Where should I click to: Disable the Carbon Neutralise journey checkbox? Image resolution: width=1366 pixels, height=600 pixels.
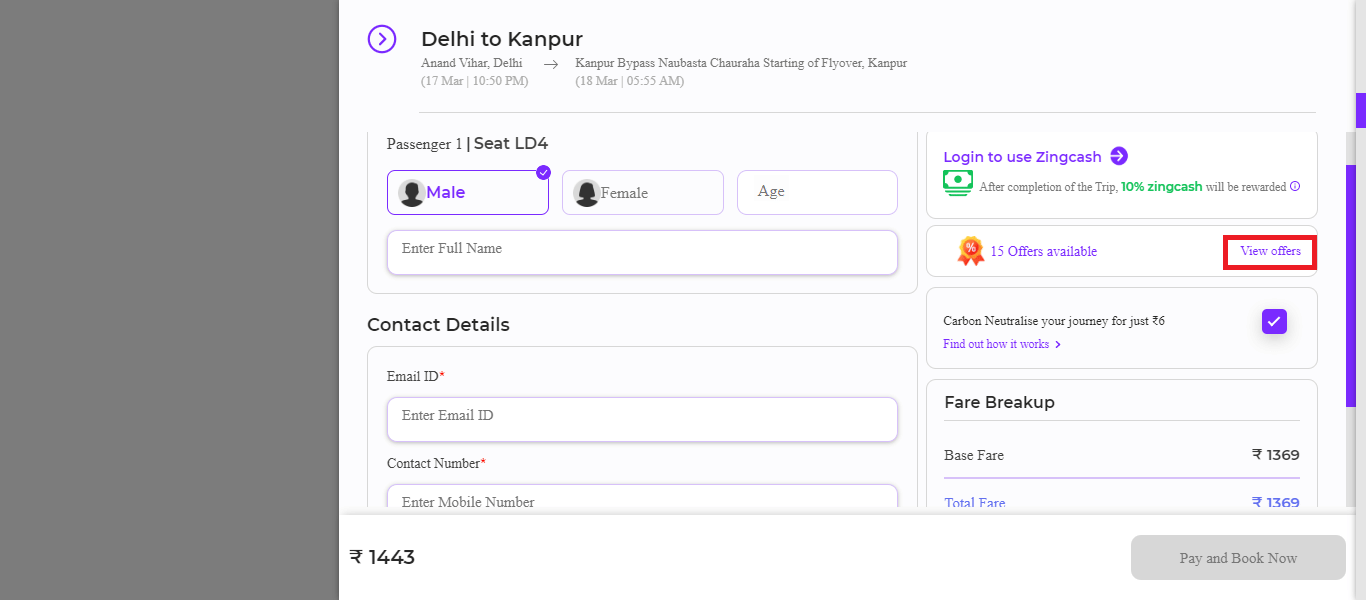click(x=1273, y=321)
